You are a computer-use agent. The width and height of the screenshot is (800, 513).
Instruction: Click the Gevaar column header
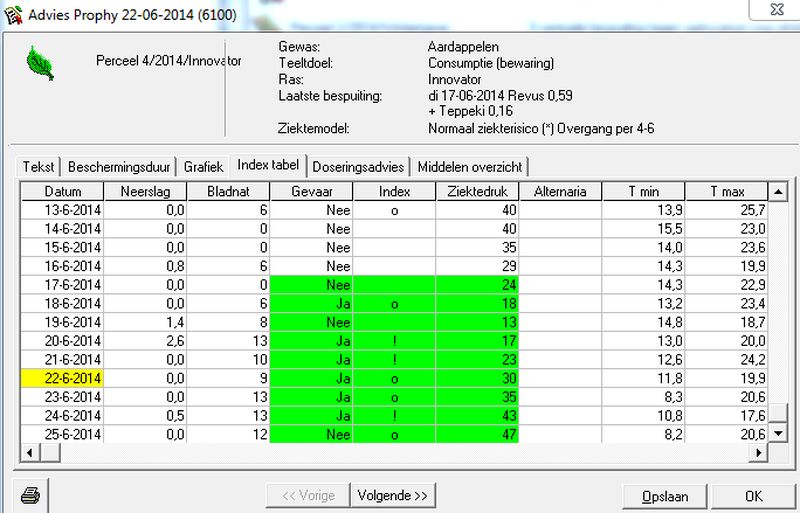click(312, 191)
